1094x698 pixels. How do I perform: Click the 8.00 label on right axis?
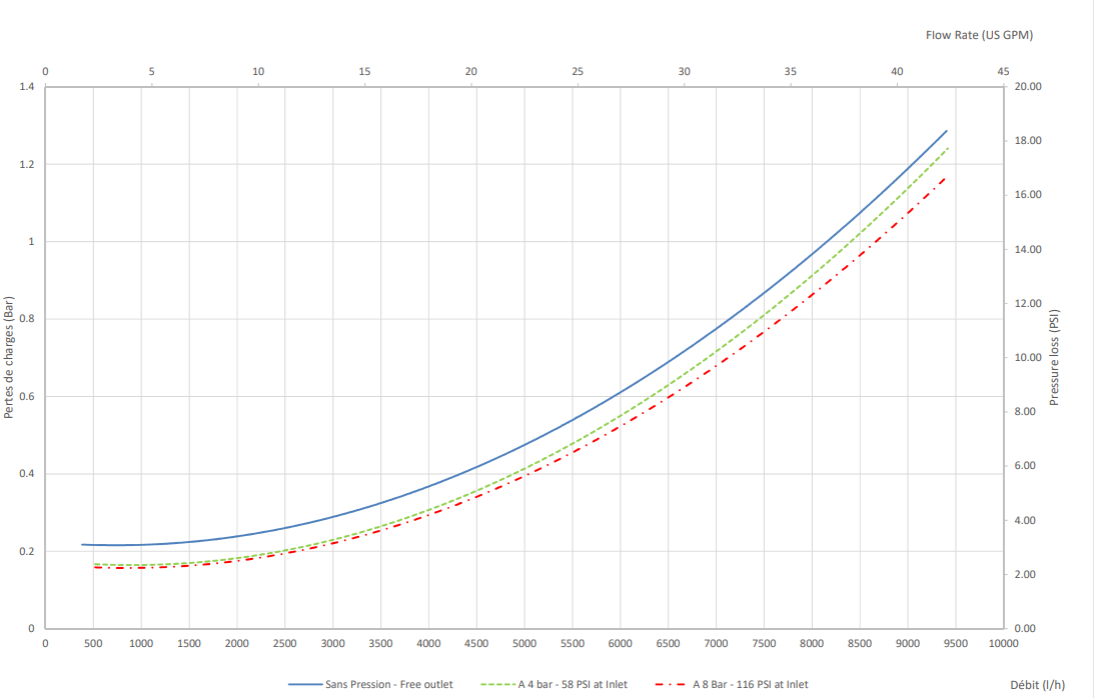(x=1025, y=412)
